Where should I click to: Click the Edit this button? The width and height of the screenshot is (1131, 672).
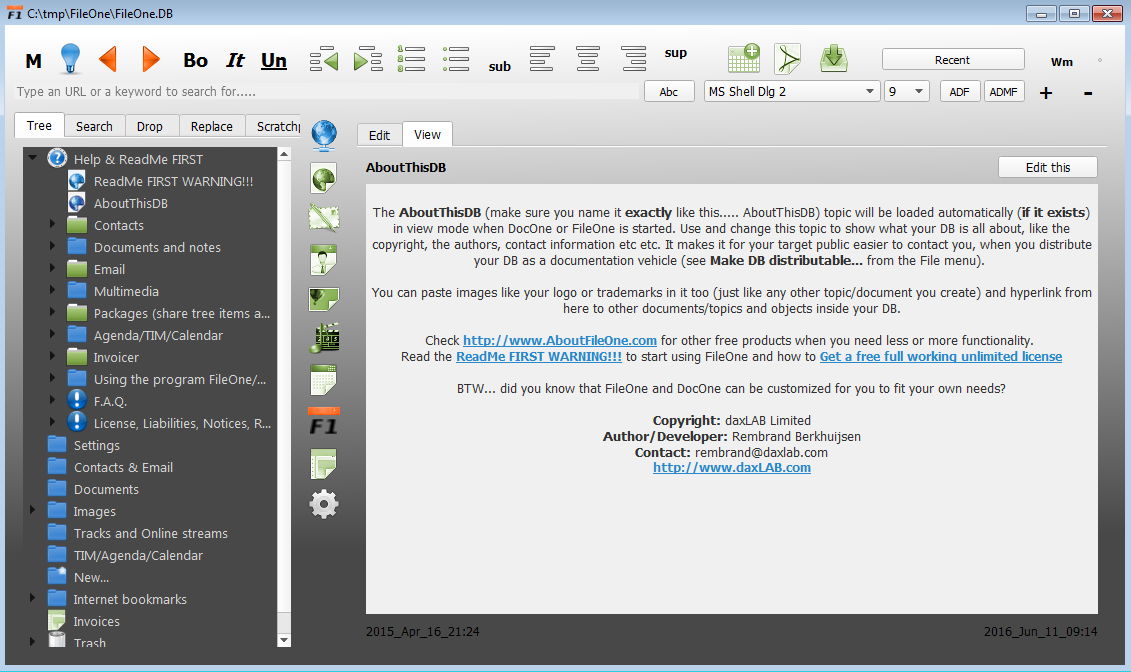pos(1047,167)
